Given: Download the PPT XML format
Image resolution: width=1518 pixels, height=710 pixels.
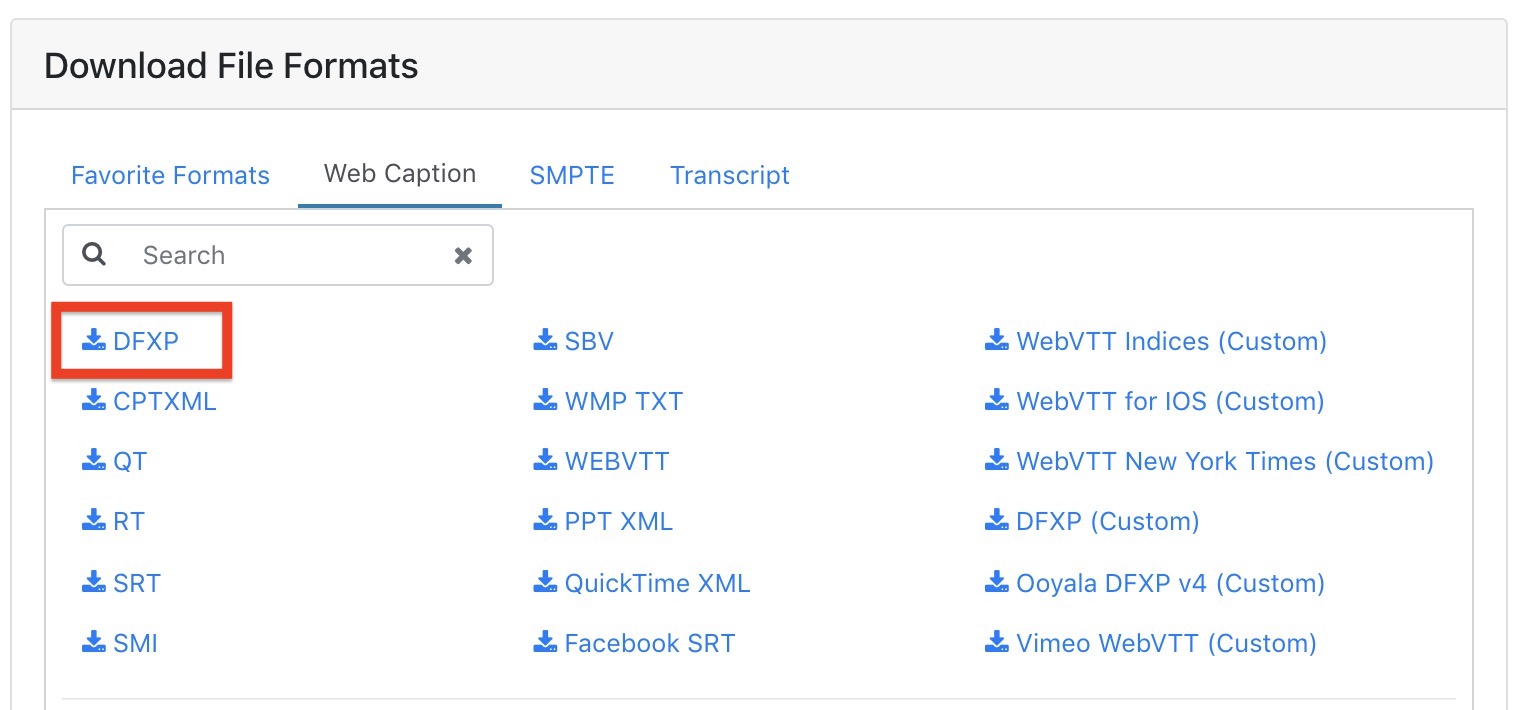Looking at the screenshot, I should 603,521.
